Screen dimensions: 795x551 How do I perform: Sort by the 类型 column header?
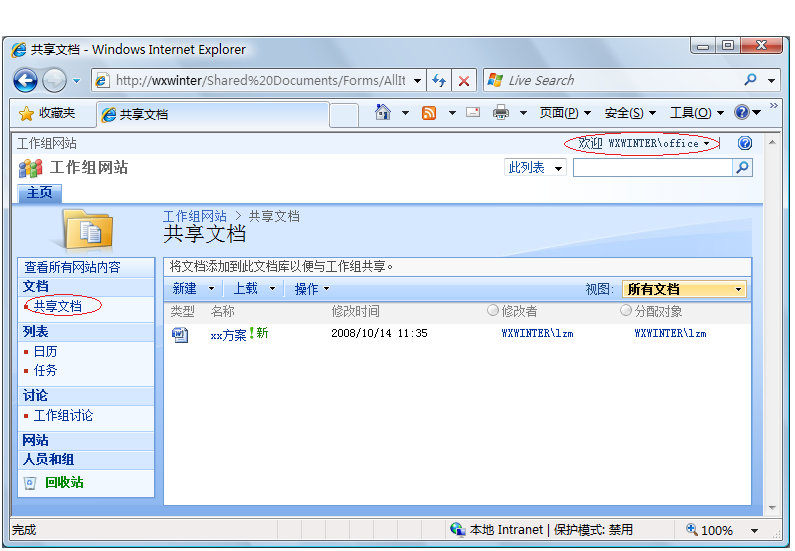(x=183, y=311)
